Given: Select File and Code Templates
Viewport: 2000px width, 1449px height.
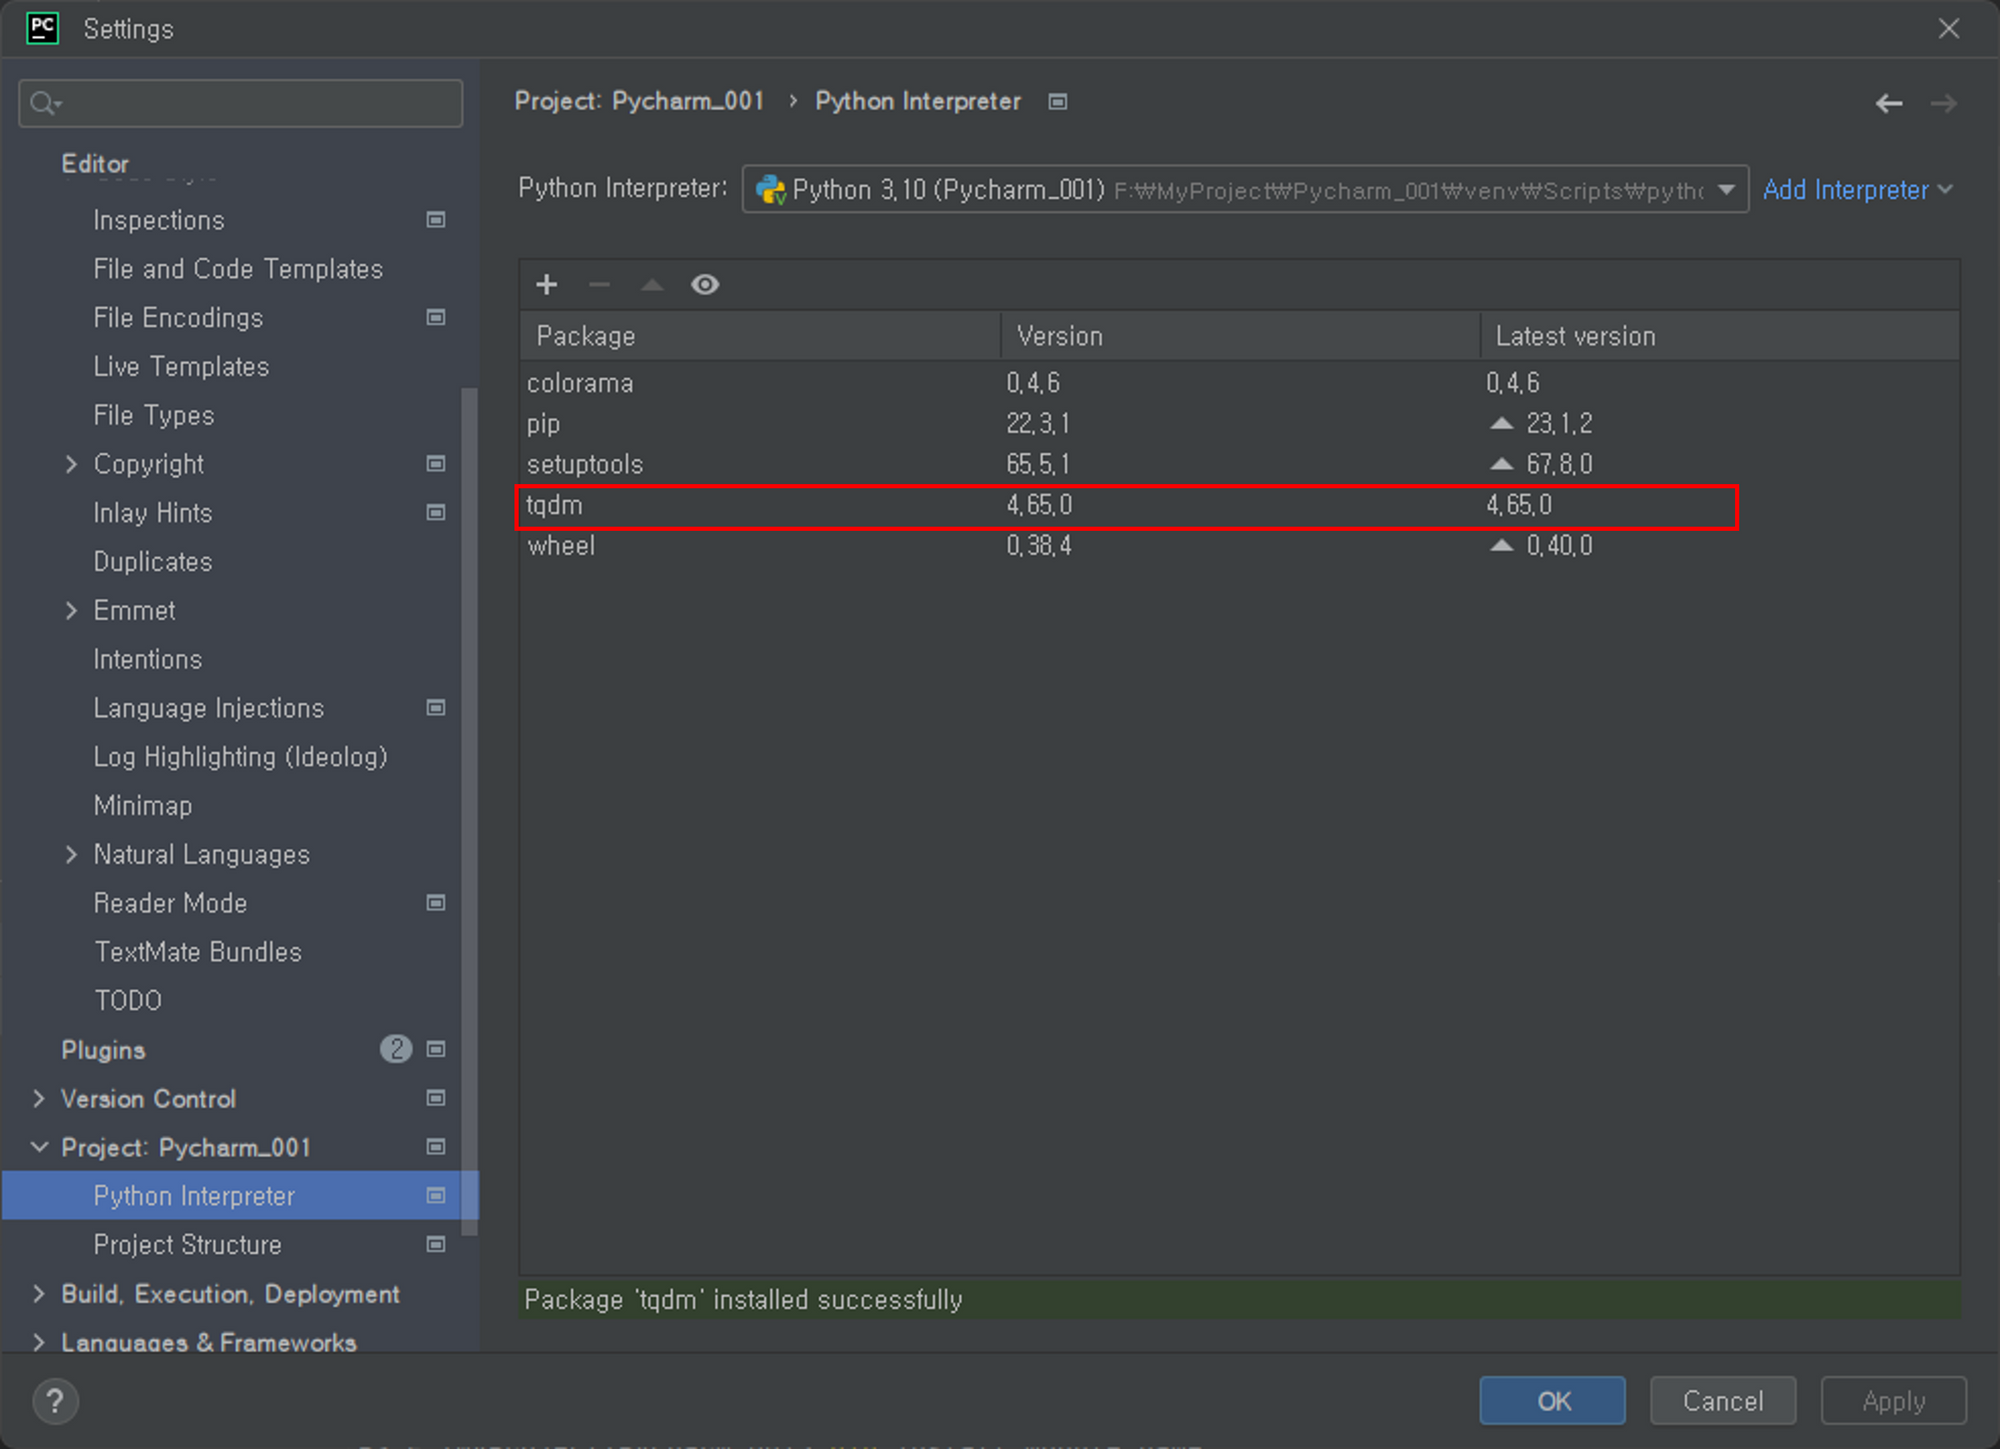Looking at the screenshot, I should click(238, 269).
